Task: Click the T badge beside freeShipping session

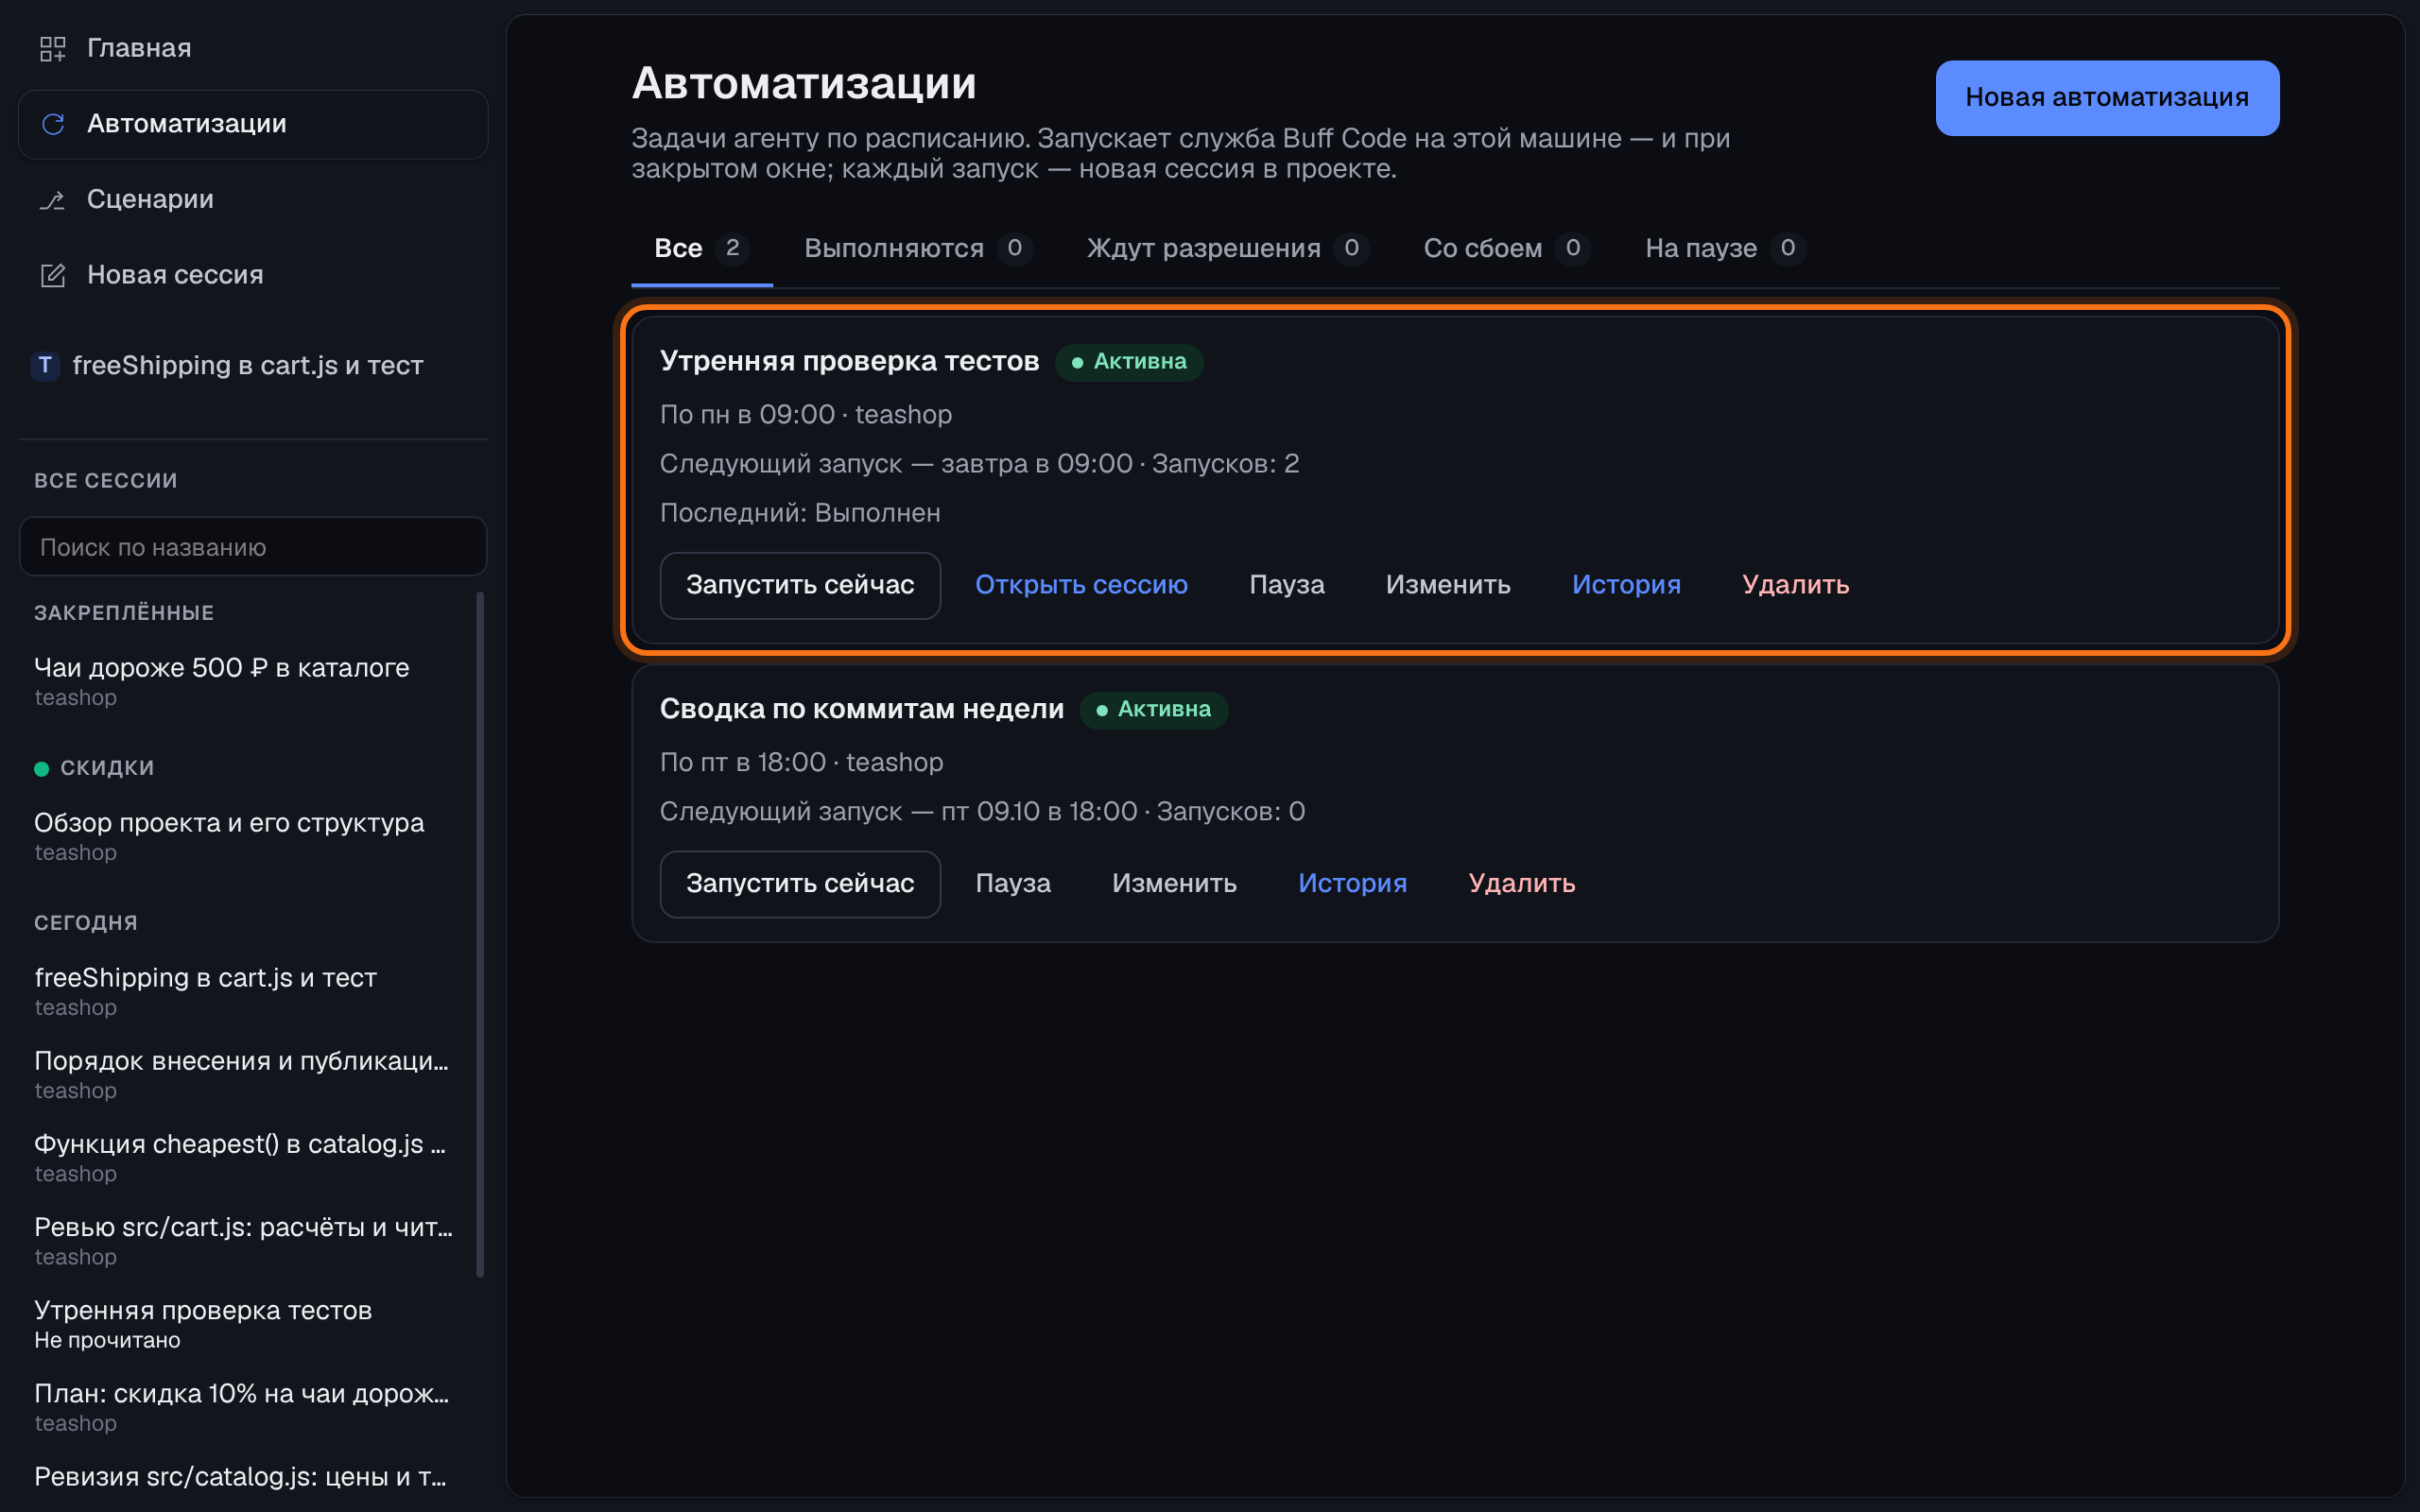Action: (x=45, y=365)
